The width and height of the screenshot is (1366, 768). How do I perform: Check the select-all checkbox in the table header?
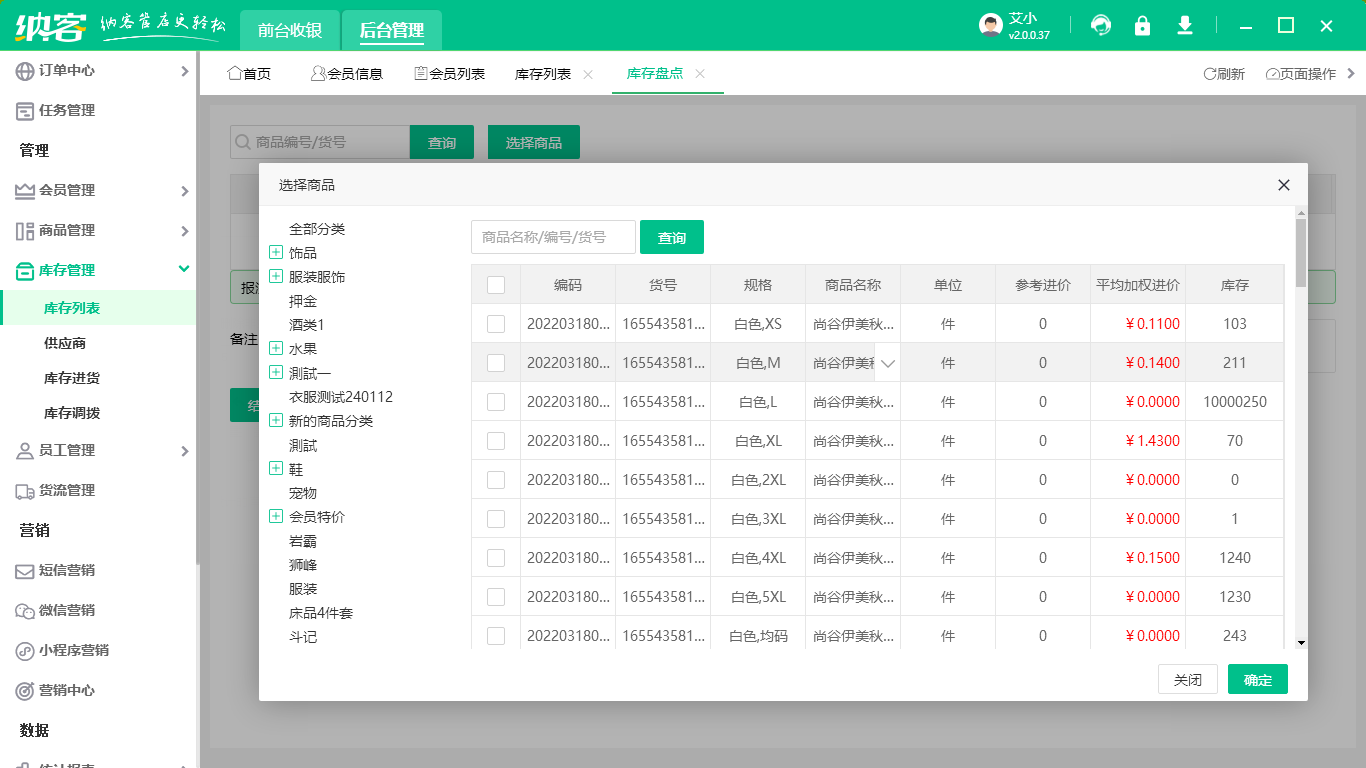coord(495,284)
